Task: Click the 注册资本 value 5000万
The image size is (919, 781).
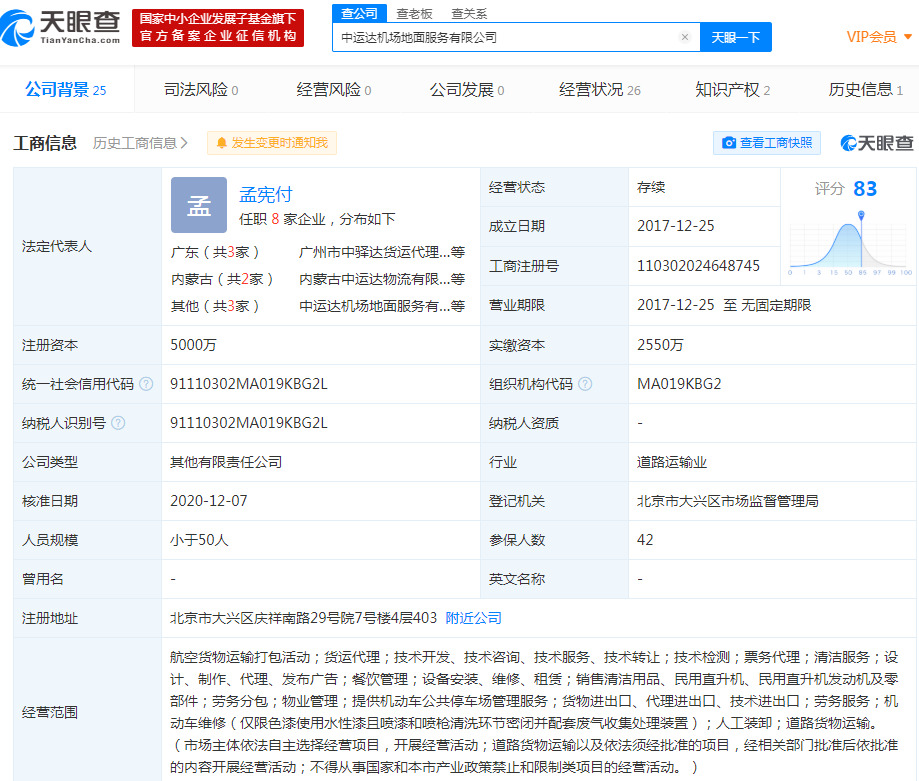Action: pyautogui.click(x=193, y=345)
